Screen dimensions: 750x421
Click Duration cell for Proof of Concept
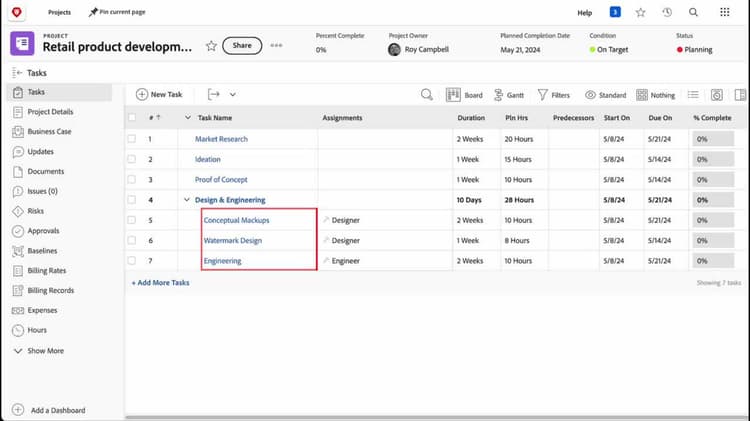[x=477, y=179]
